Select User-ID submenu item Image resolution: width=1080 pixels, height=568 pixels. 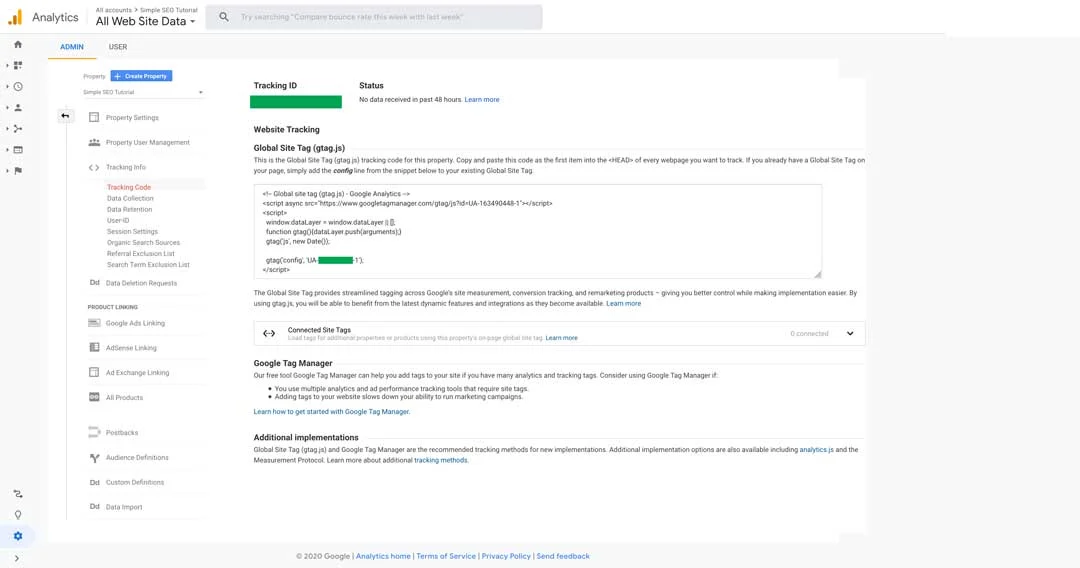[x=118, y=220]
